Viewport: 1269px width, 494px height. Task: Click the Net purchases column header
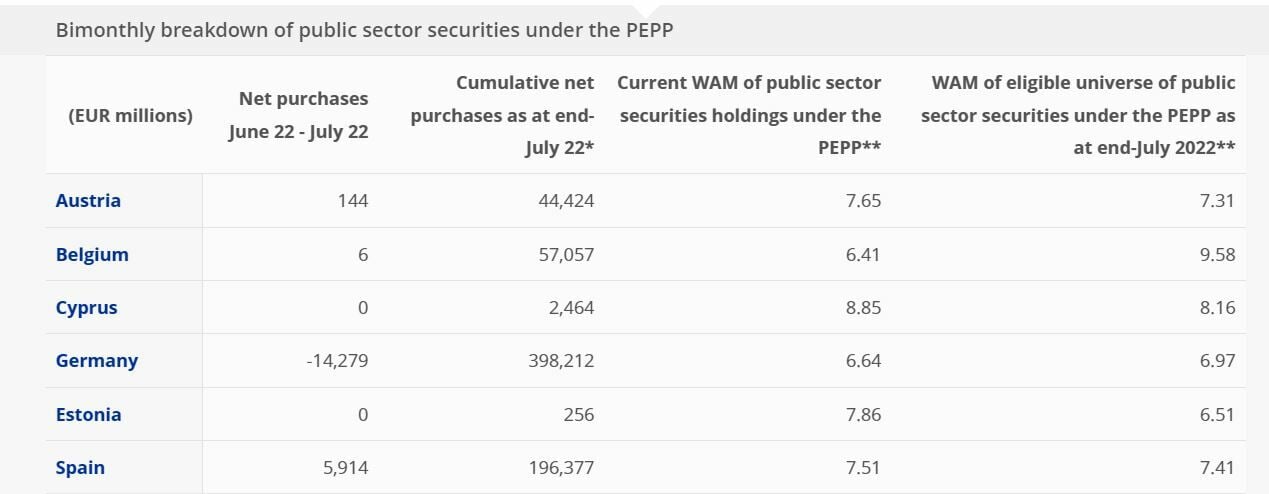pyautogui.click(x=298, y=115)
